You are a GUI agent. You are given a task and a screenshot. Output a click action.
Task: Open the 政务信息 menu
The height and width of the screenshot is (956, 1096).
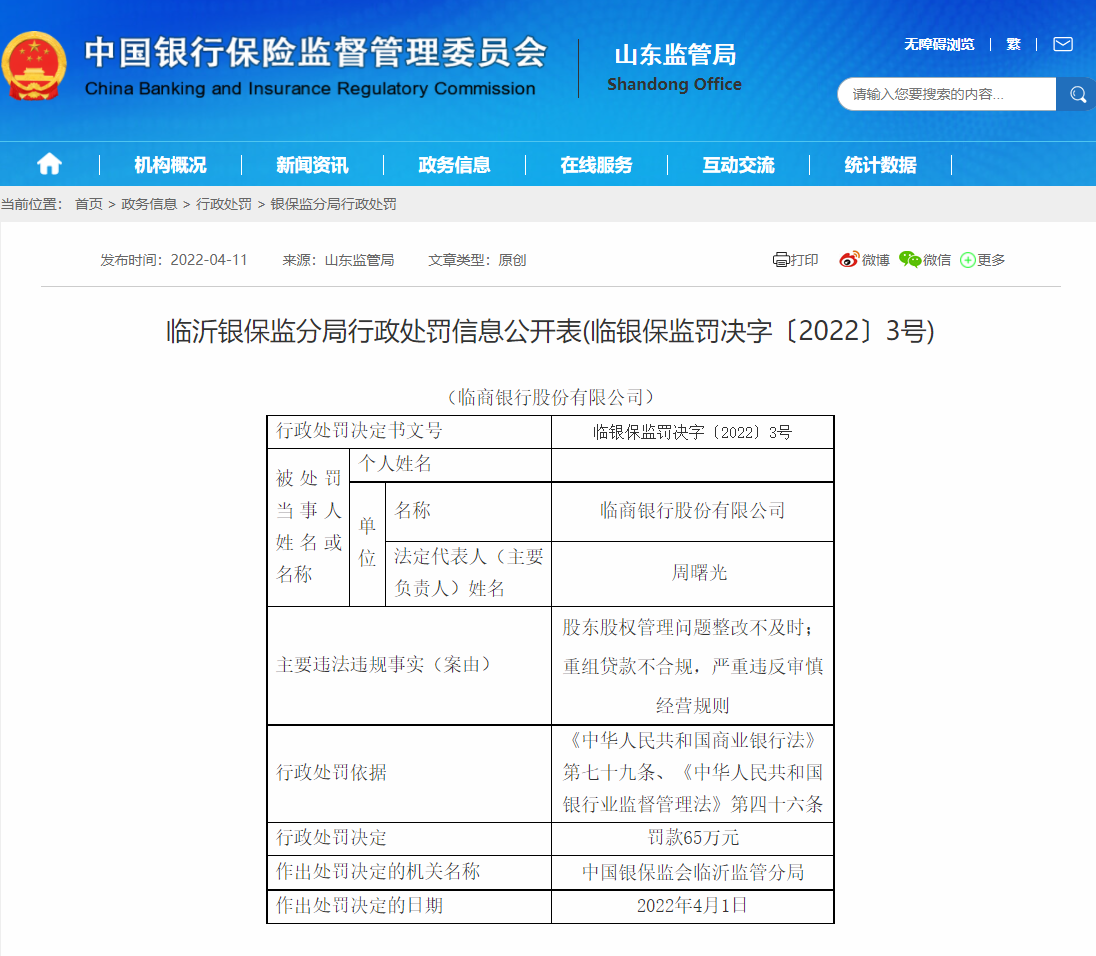click(455, 164)
